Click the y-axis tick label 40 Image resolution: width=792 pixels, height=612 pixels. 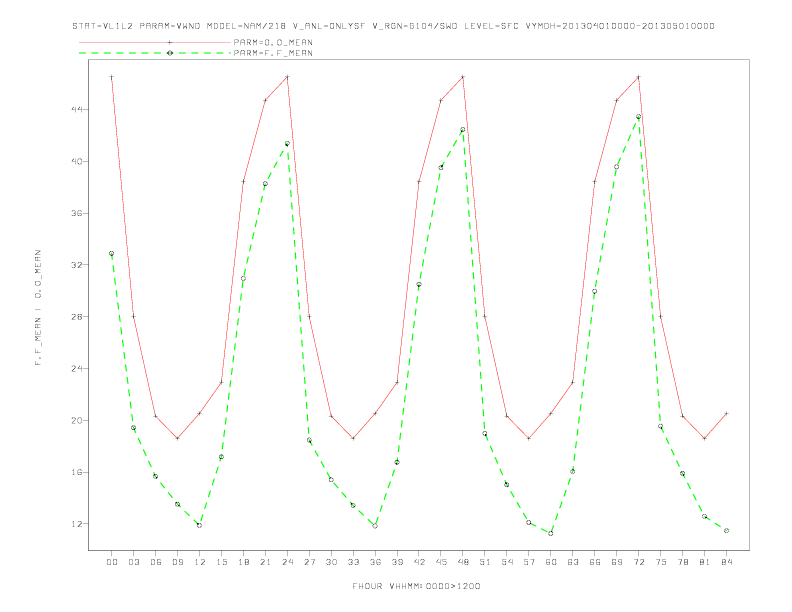tap(77, 162)
